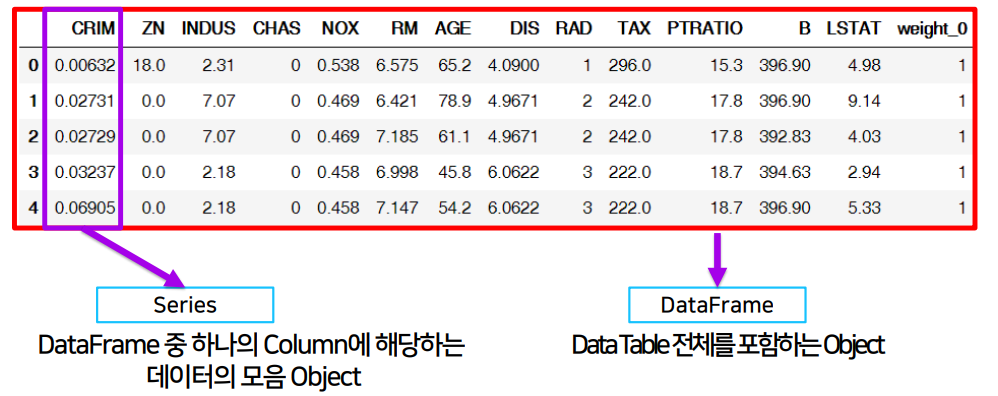Select the INDUS value 2.31
998x396 pixels.
218,65
